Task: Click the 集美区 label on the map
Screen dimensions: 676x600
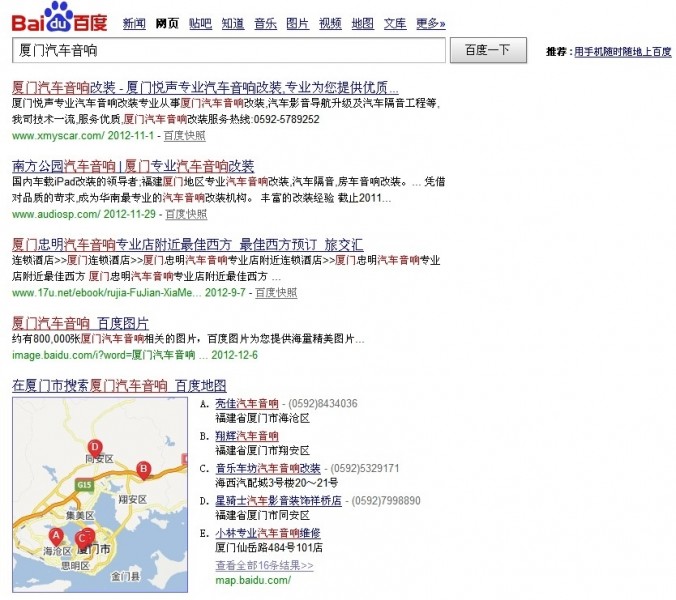Action: 80,516
